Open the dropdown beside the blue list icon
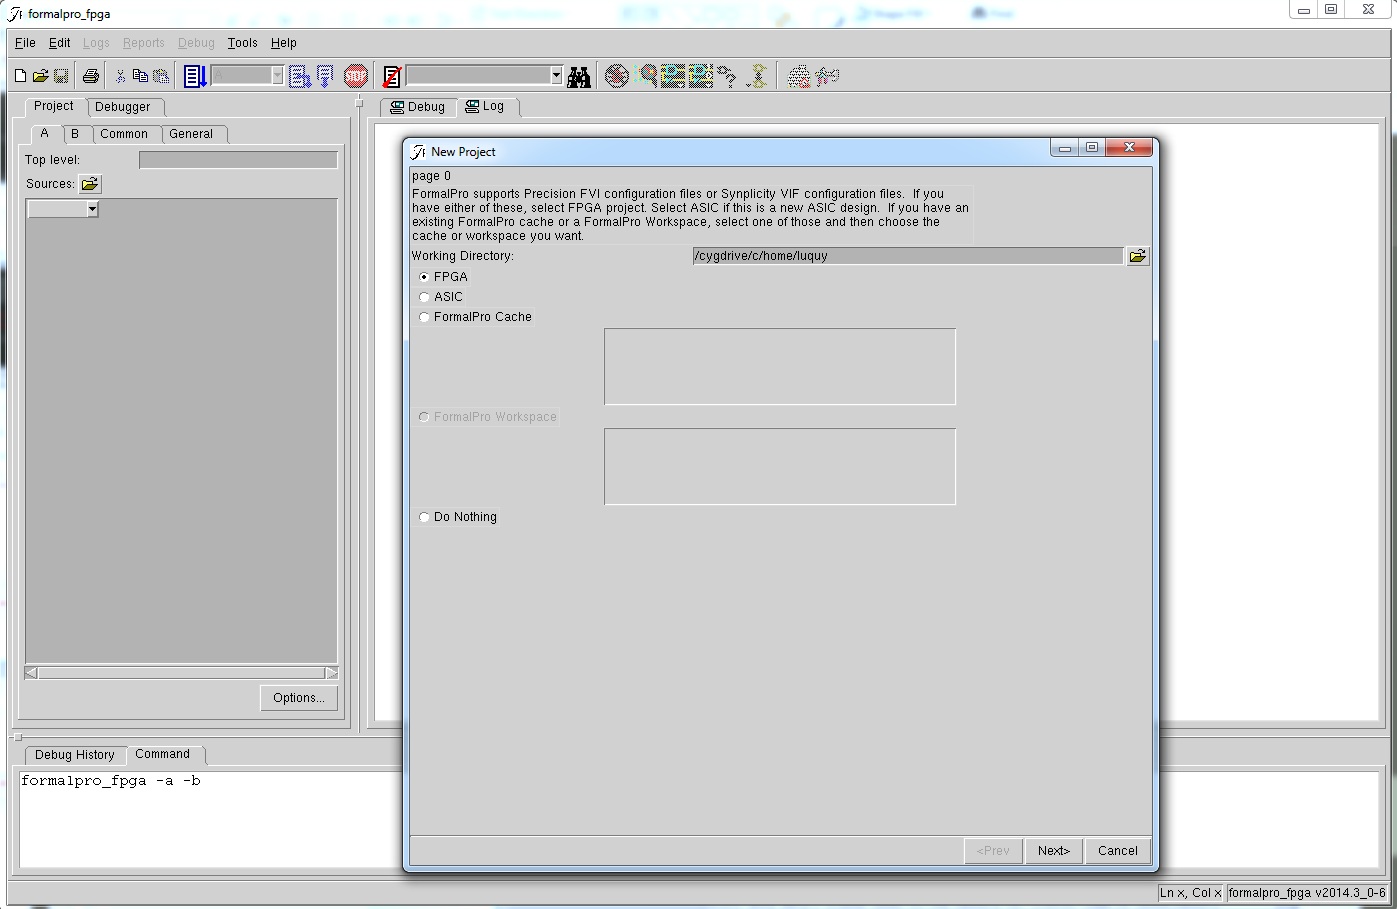Image resolution: width=1397 pixels, height=909 pixels. coord(277,76)
